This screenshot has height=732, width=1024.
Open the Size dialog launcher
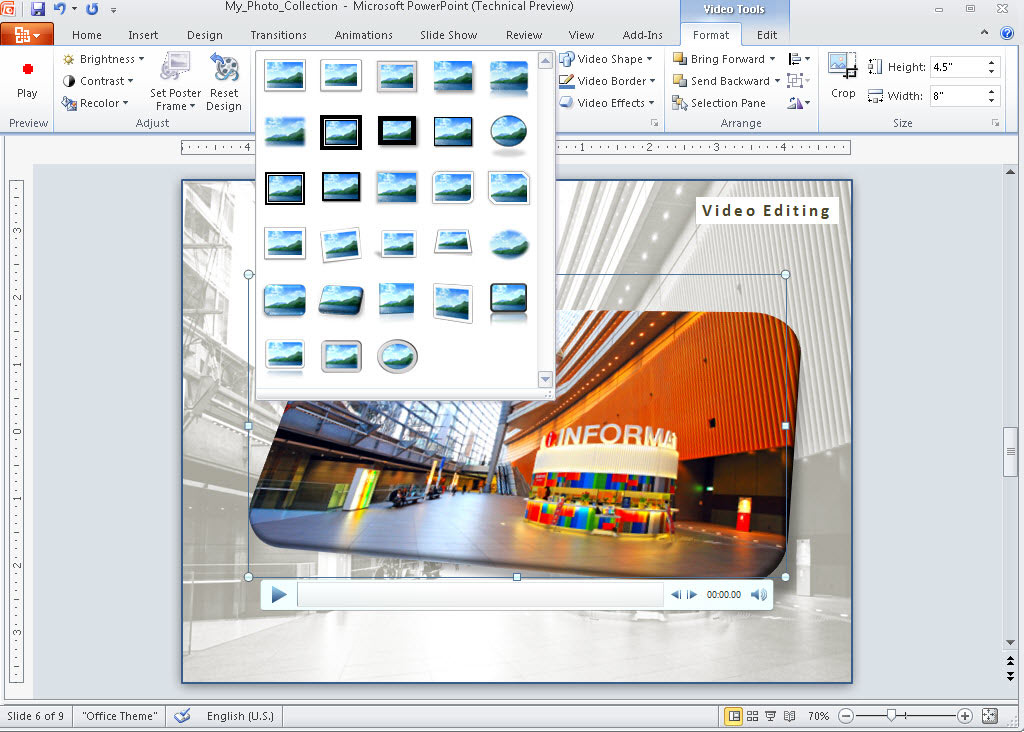(x=995, y=123)
